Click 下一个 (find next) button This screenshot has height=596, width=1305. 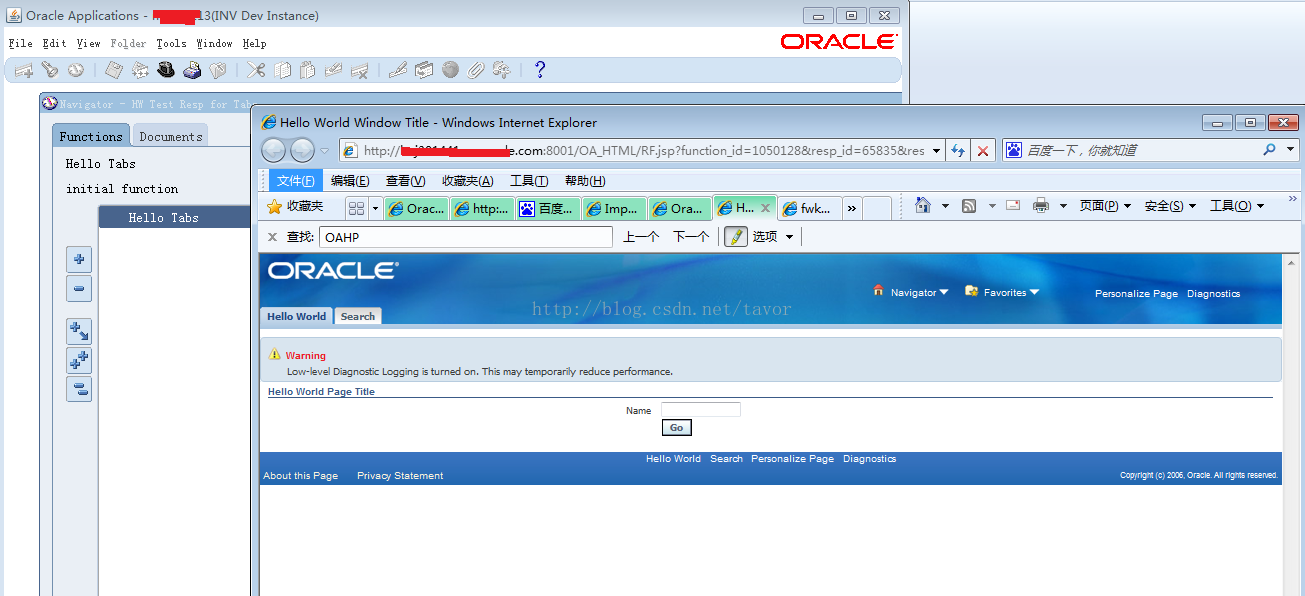tap(691, 237)
